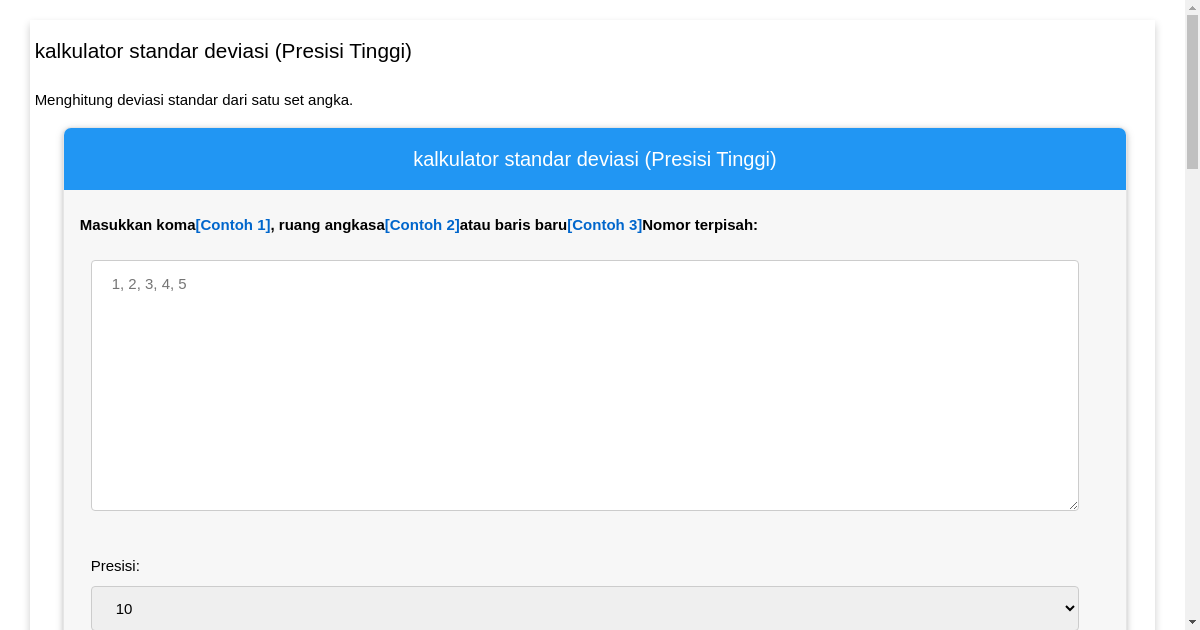The width and height of the screenshot is (1200, 630).
Task: Click the top page title heading
Action: click(x=223, y=51)
